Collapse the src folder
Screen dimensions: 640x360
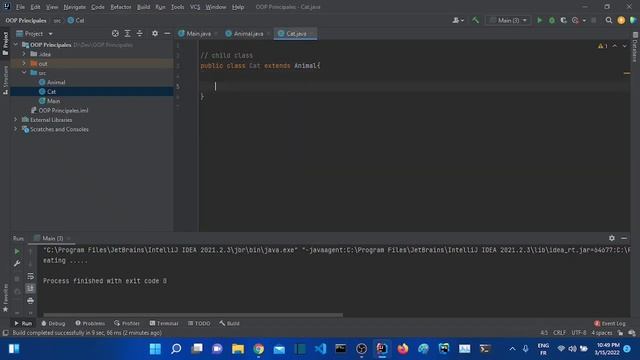pyautogui.click(x=24, y=73)
